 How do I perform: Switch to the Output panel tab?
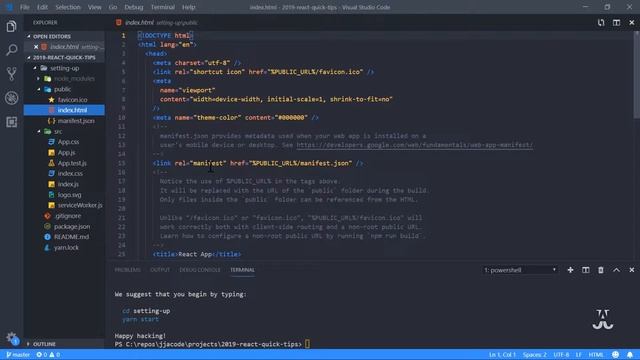[160, 270]
